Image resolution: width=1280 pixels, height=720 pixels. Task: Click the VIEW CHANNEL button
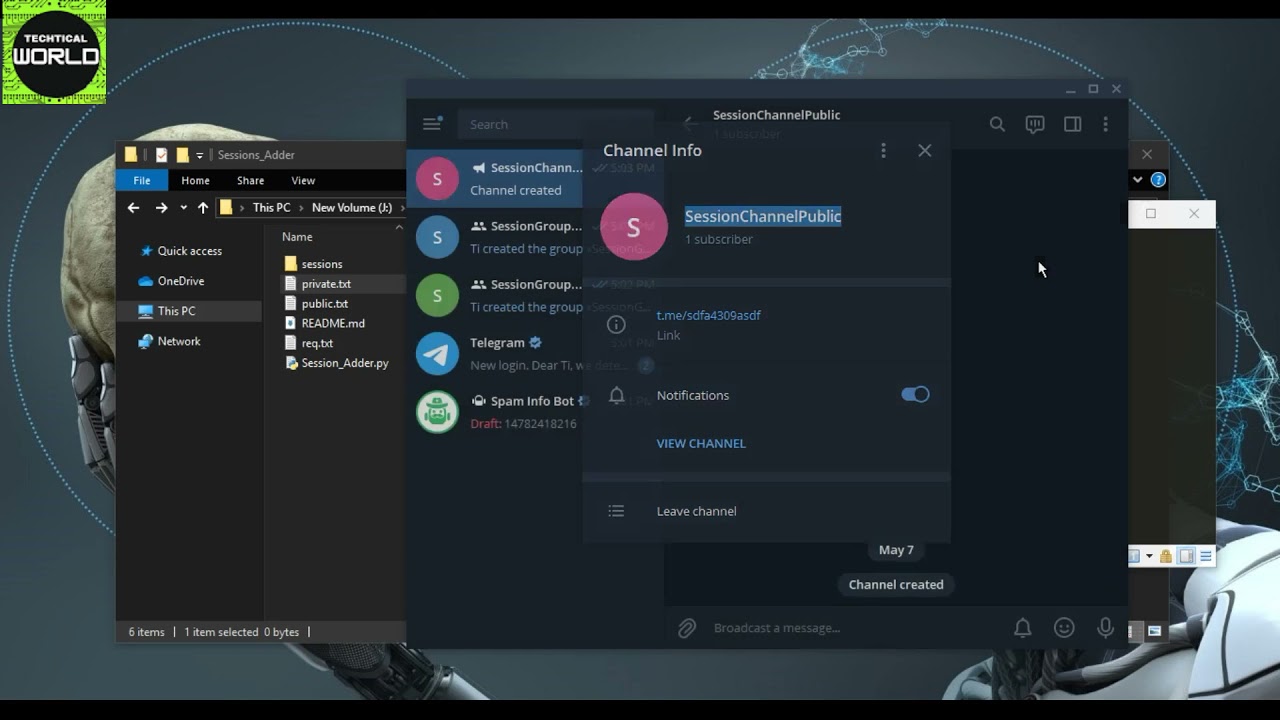pyautogui.click(x=701, y=443)
